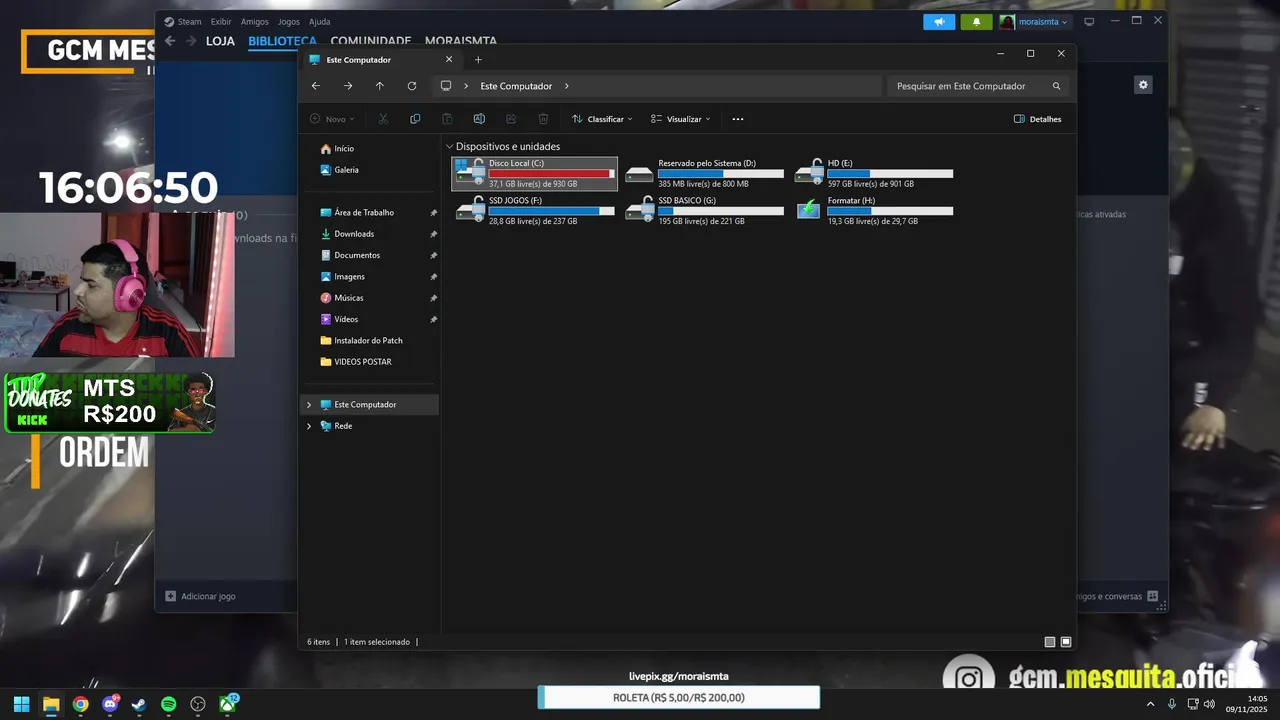
Task: Select the SSD JOGOS (F:) drive
Action: [535, 210]
